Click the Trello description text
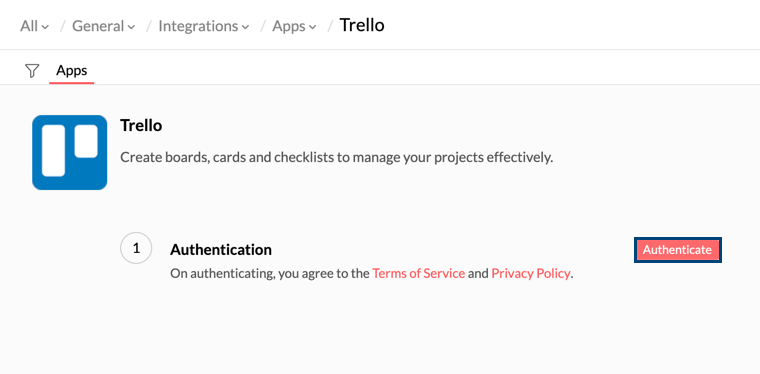760x374 pixels. click(x=336, y=157)
